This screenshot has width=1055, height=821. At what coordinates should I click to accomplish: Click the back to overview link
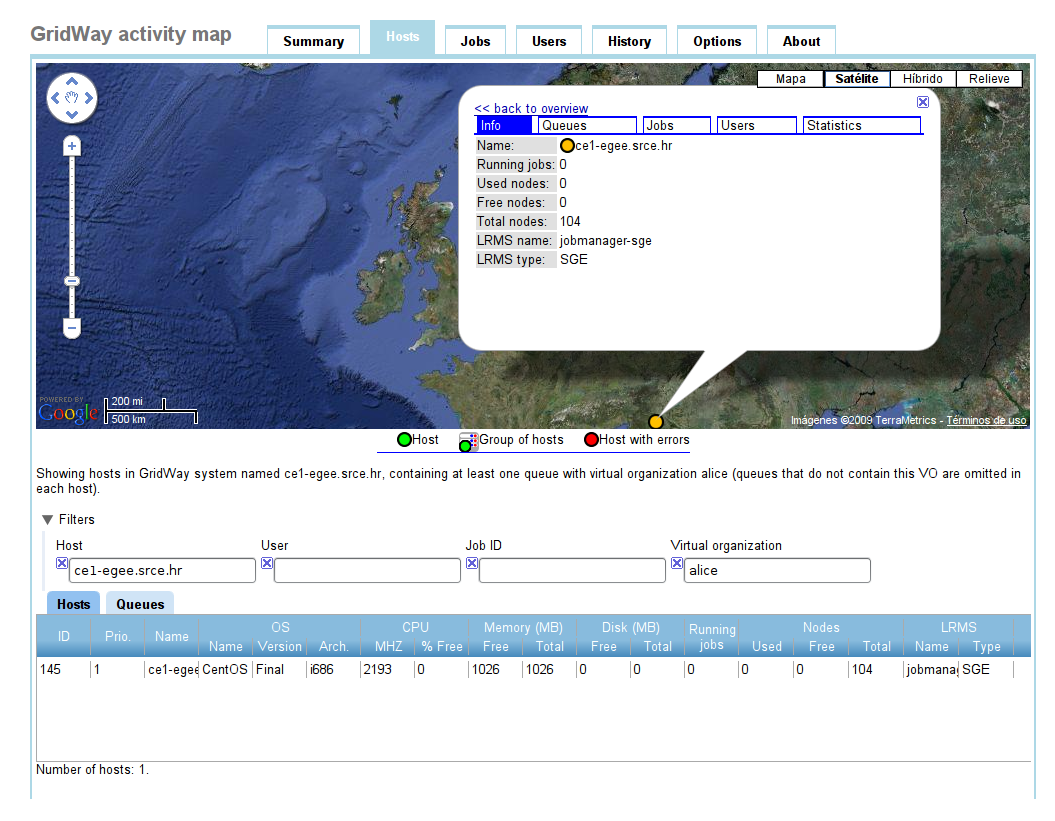(531, 108)
